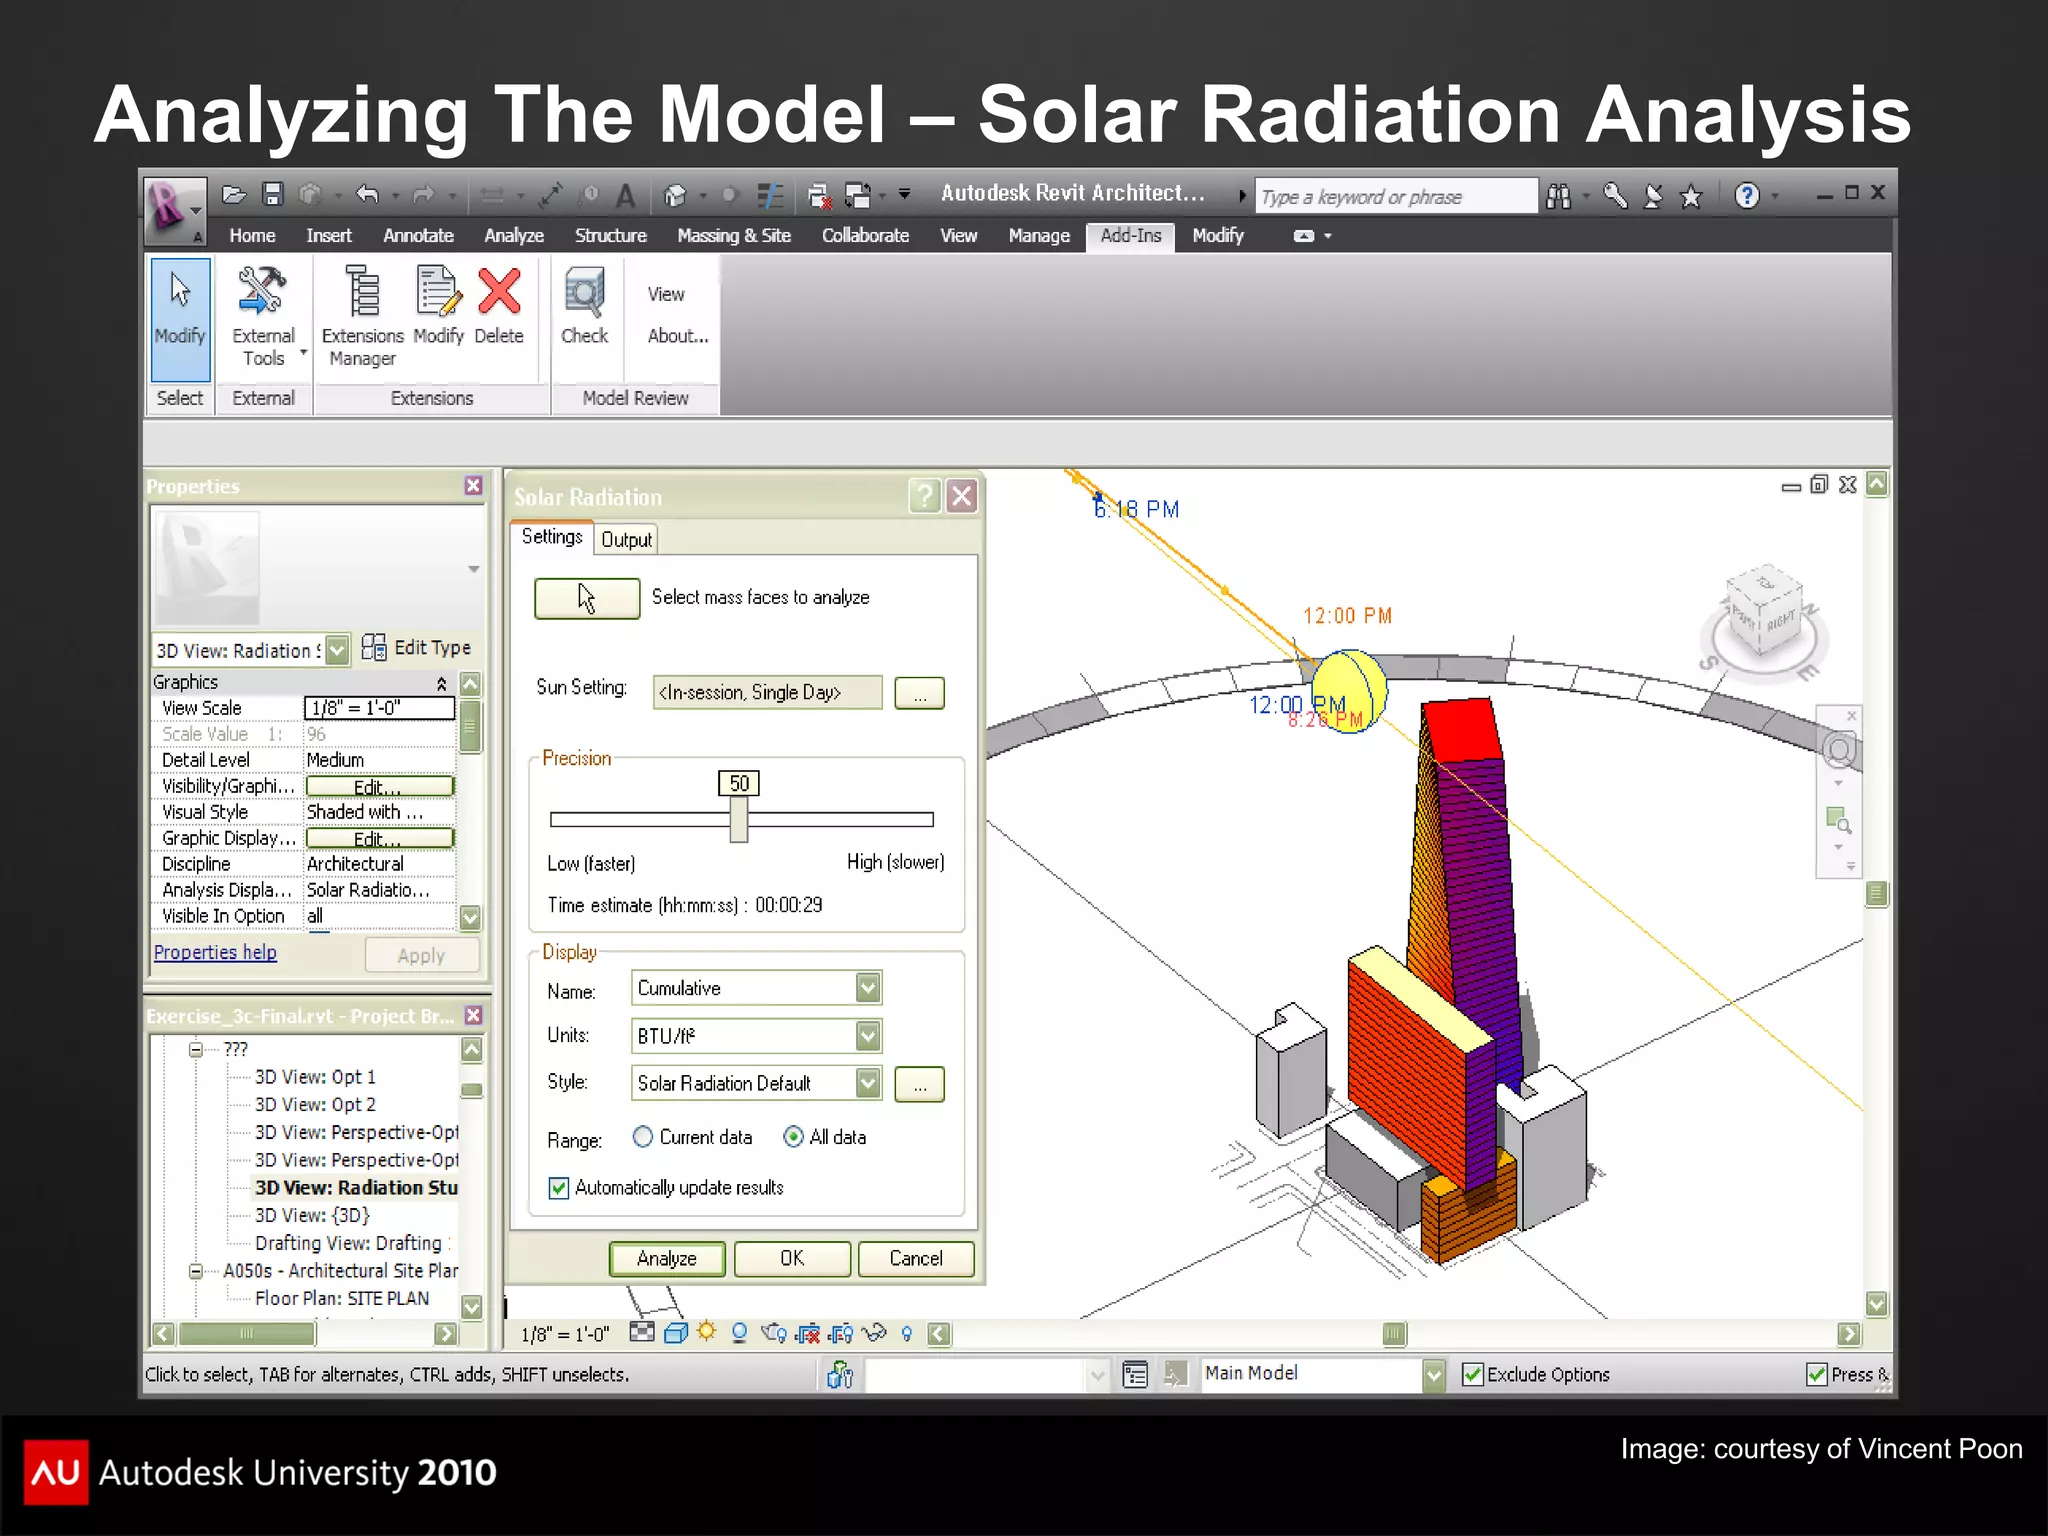Open Extensions Manager
Screen dimensions: 2048x1536
point(362,318)
